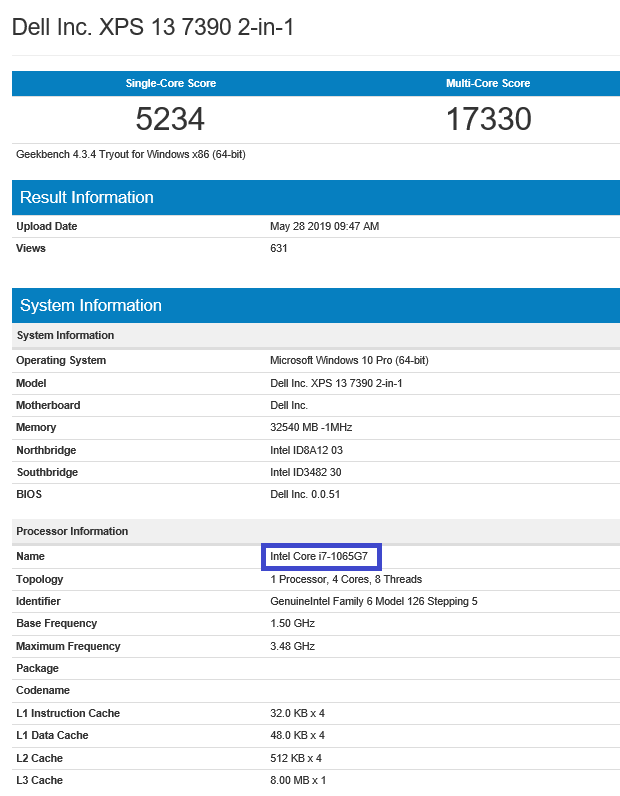
Task: Click the Operating System label
Action: tap(61, 360)
